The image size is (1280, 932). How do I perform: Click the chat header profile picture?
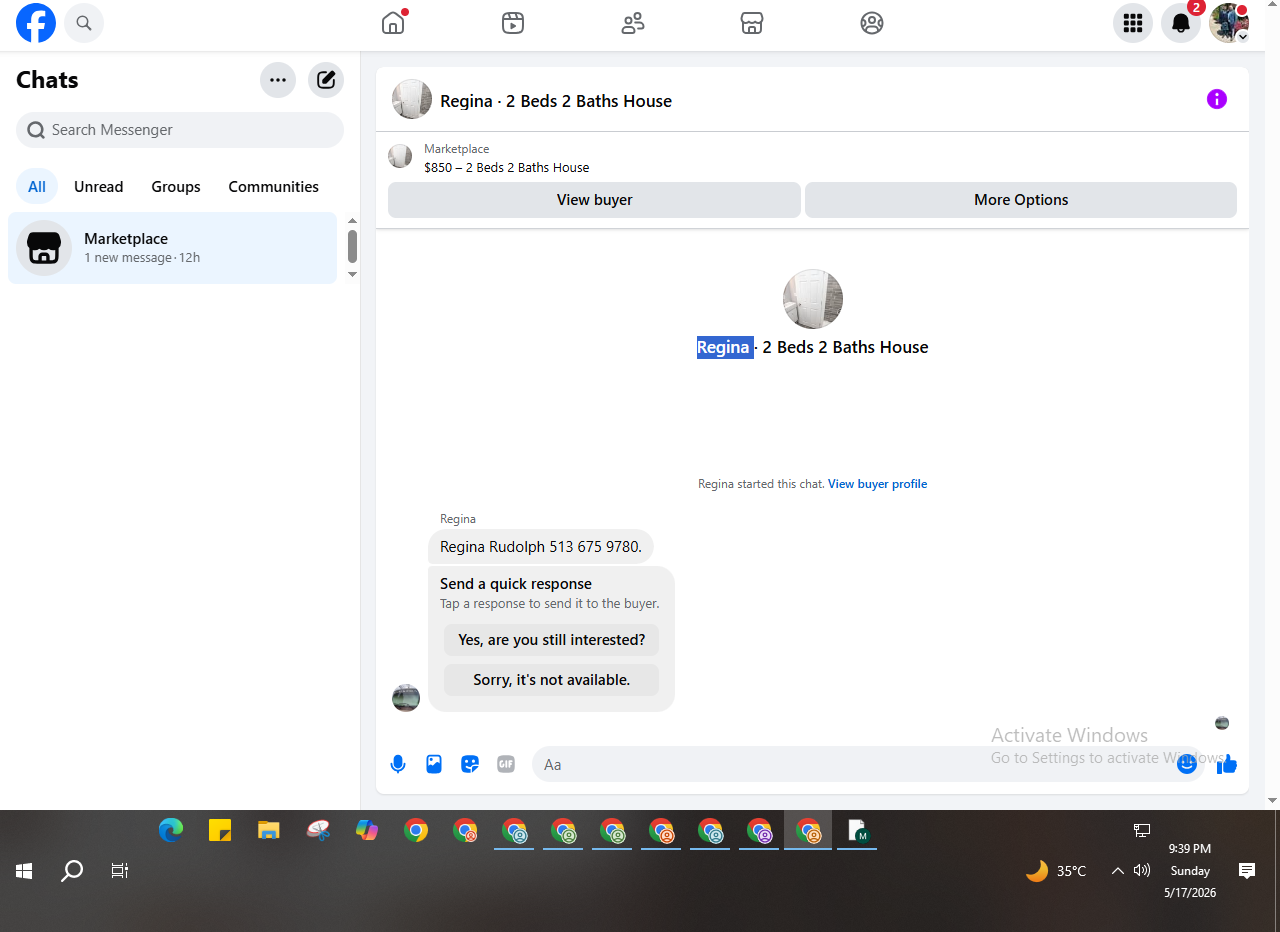(x=412, y=99)
